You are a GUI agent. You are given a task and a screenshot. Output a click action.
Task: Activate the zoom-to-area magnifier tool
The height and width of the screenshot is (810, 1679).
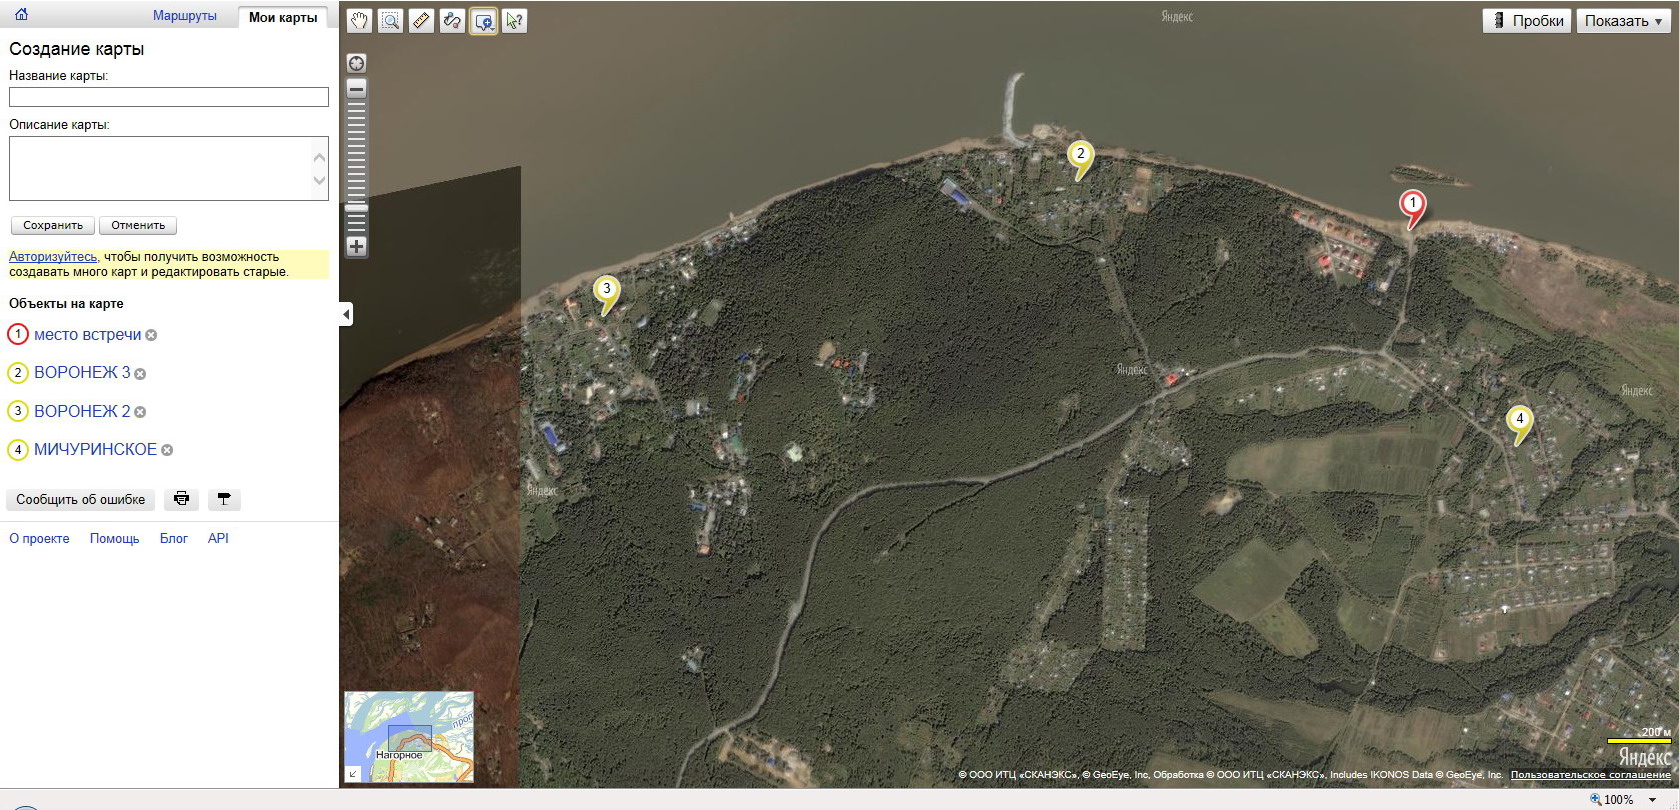tap(390, 21)
